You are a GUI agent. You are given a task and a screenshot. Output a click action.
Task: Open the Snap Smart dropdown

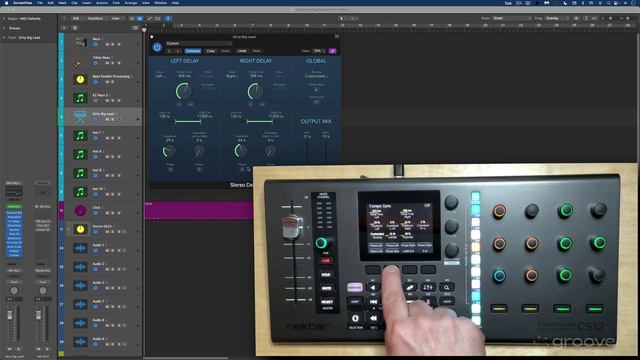[x=512, y=18]
